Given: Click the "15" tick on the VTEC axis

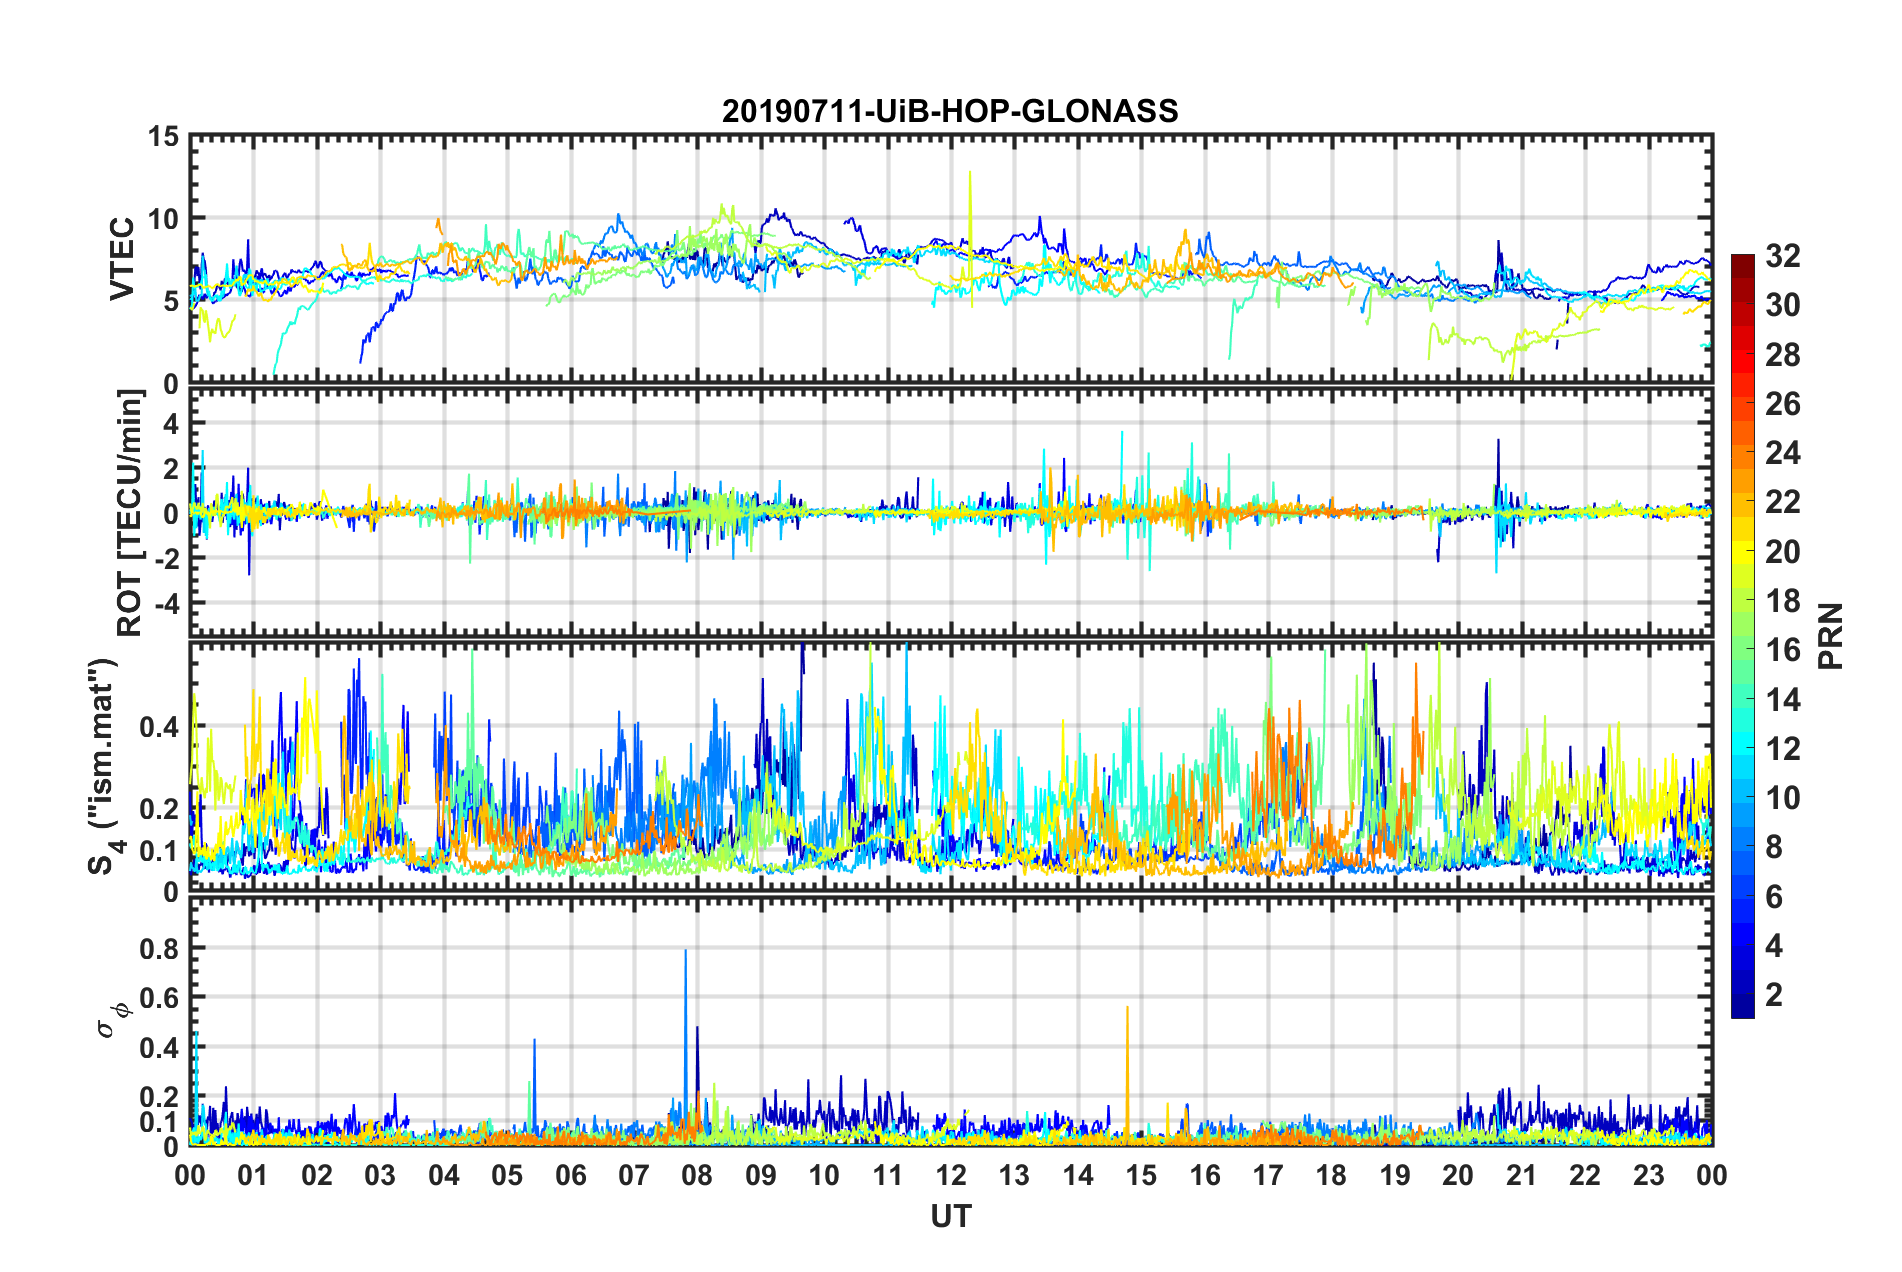Looking at the screenshot, I should click(163, 136).
